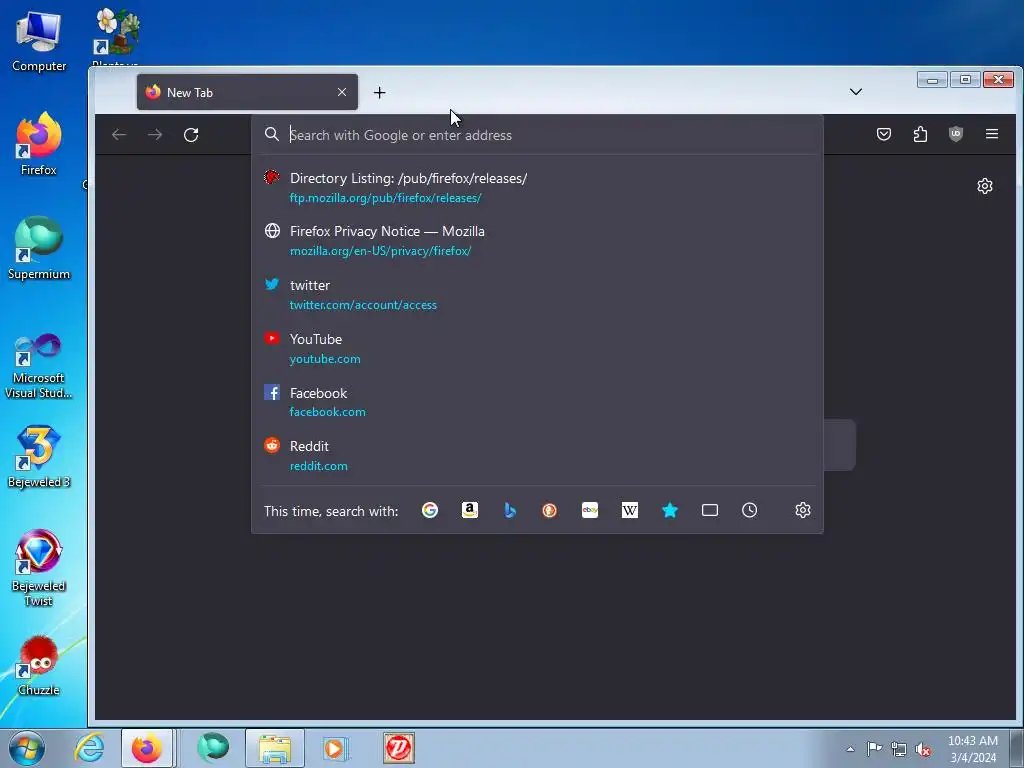Open the Reddit suggestion entry

tap(537, 455)
